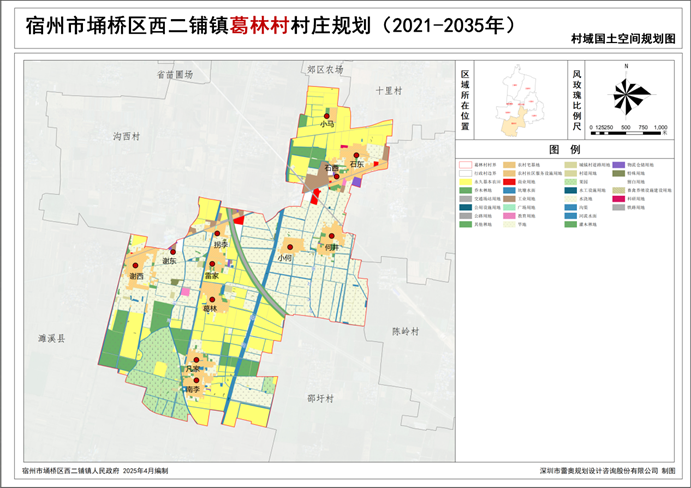Select the 何井 village marker dot

[x=332, y=237]
